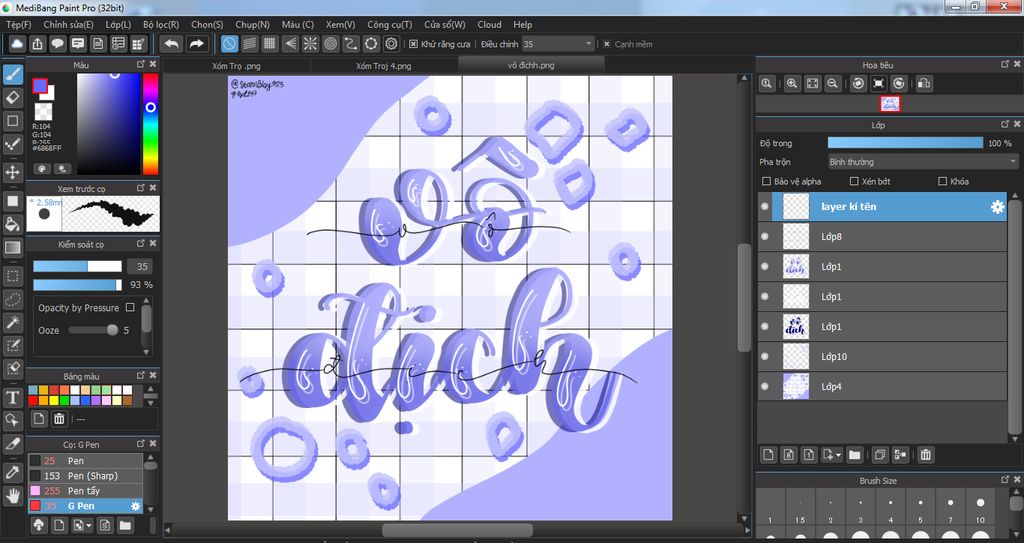Toggle the Khử răng cưa checkbox
The width and height of the screenshot is (1024, 543).
click(x=413, y=44)
